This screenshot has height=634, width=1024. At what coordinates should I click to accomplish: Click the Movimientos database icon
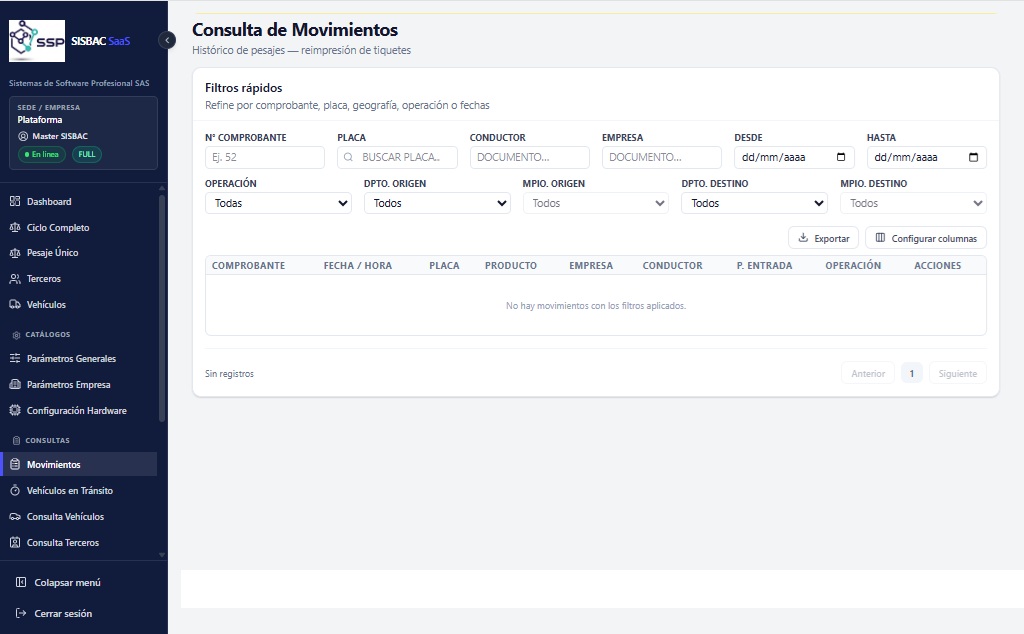click(15, 464)
